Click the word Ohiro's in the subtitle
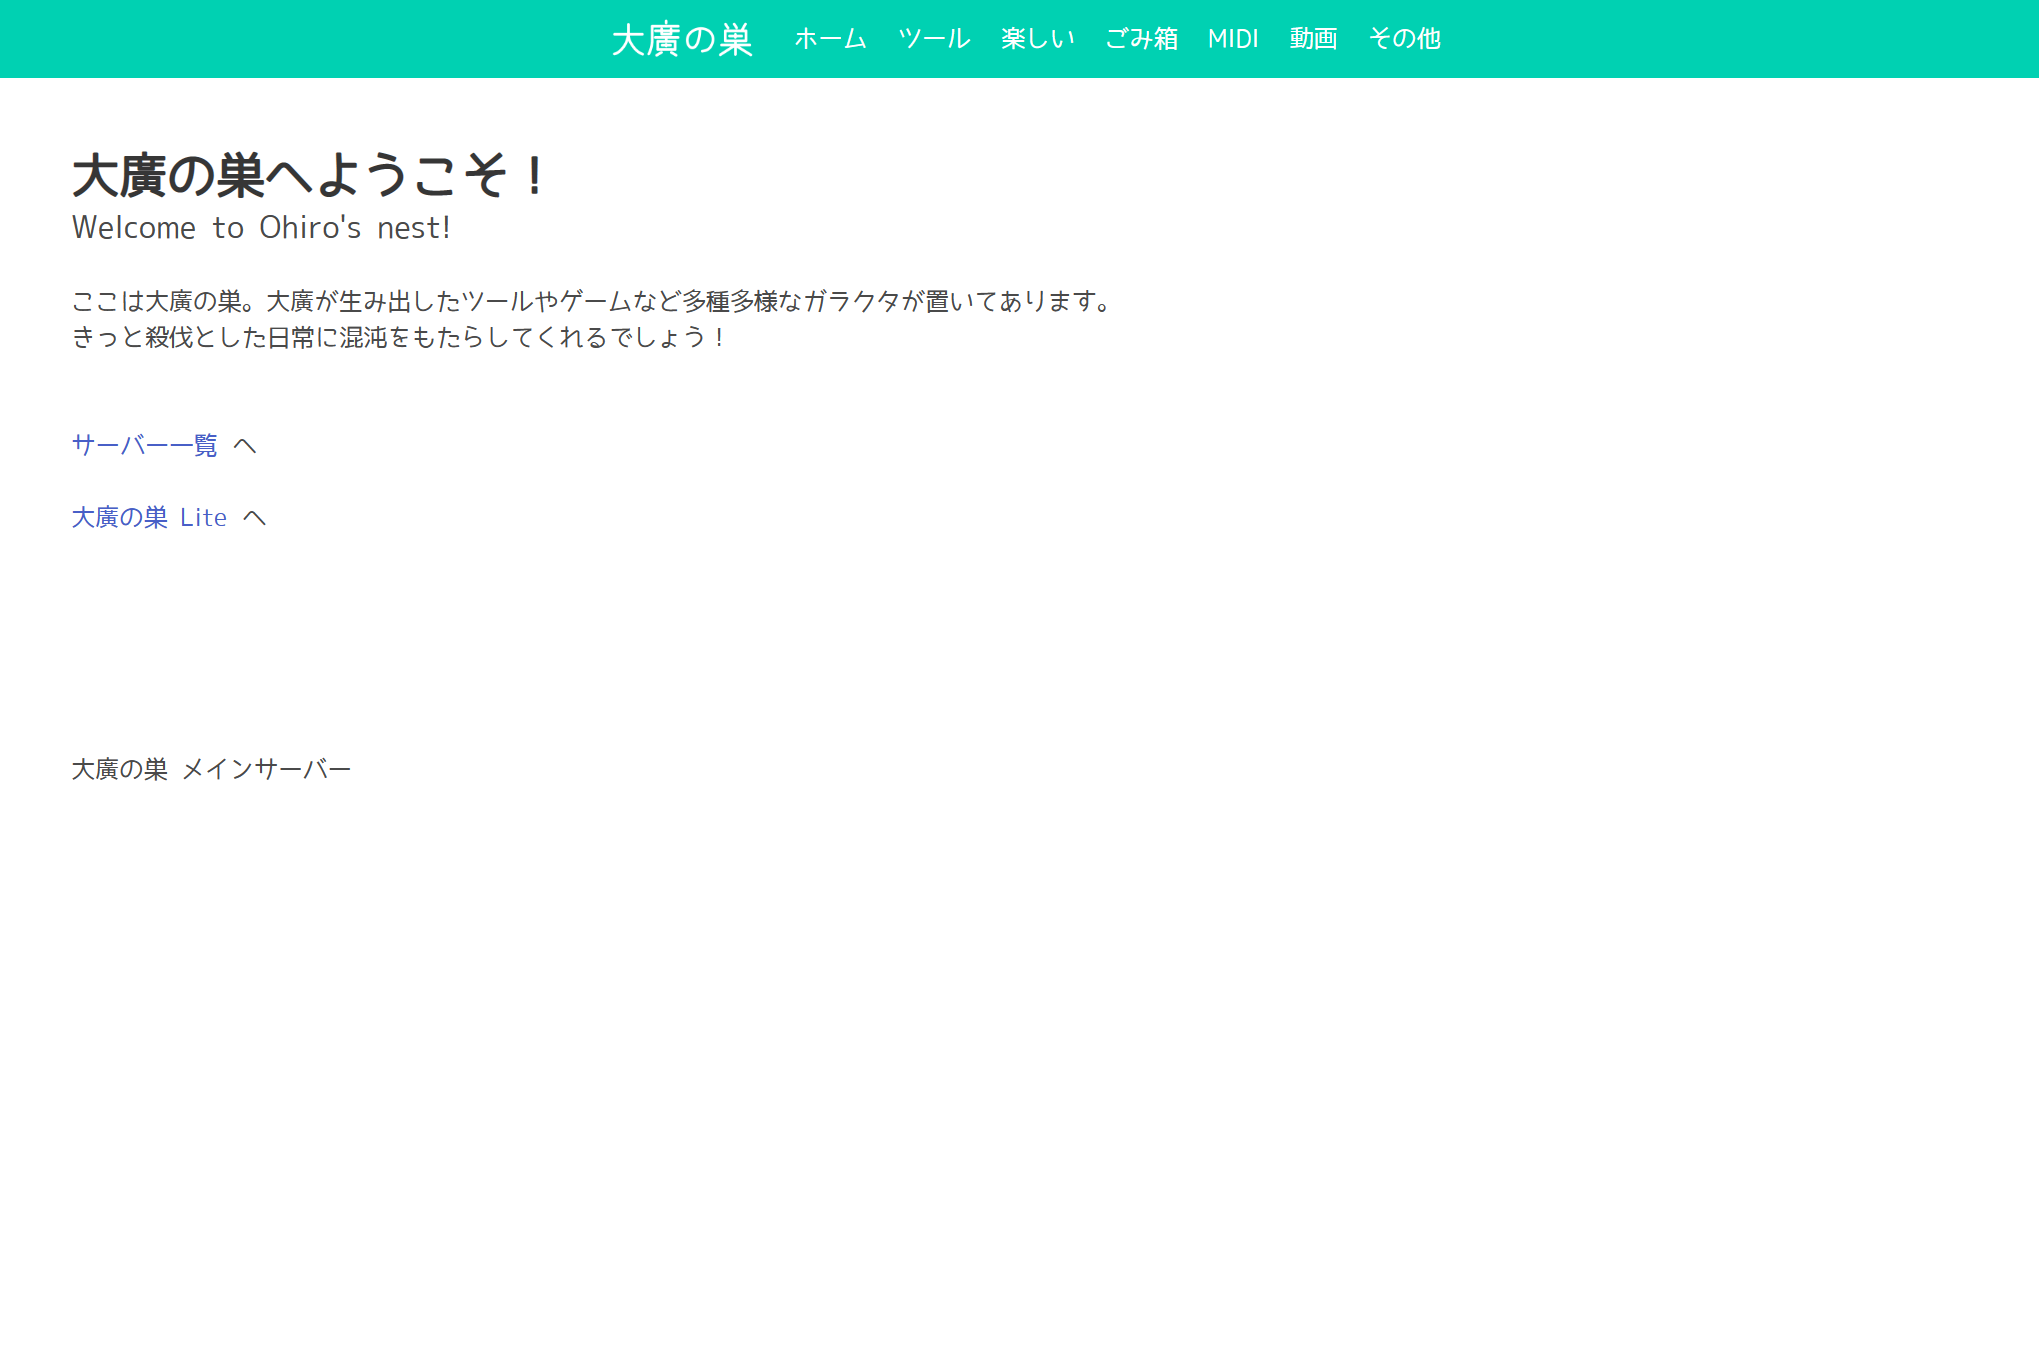This screenshot has height=1356, width=2039. click(x=310, y=228)
